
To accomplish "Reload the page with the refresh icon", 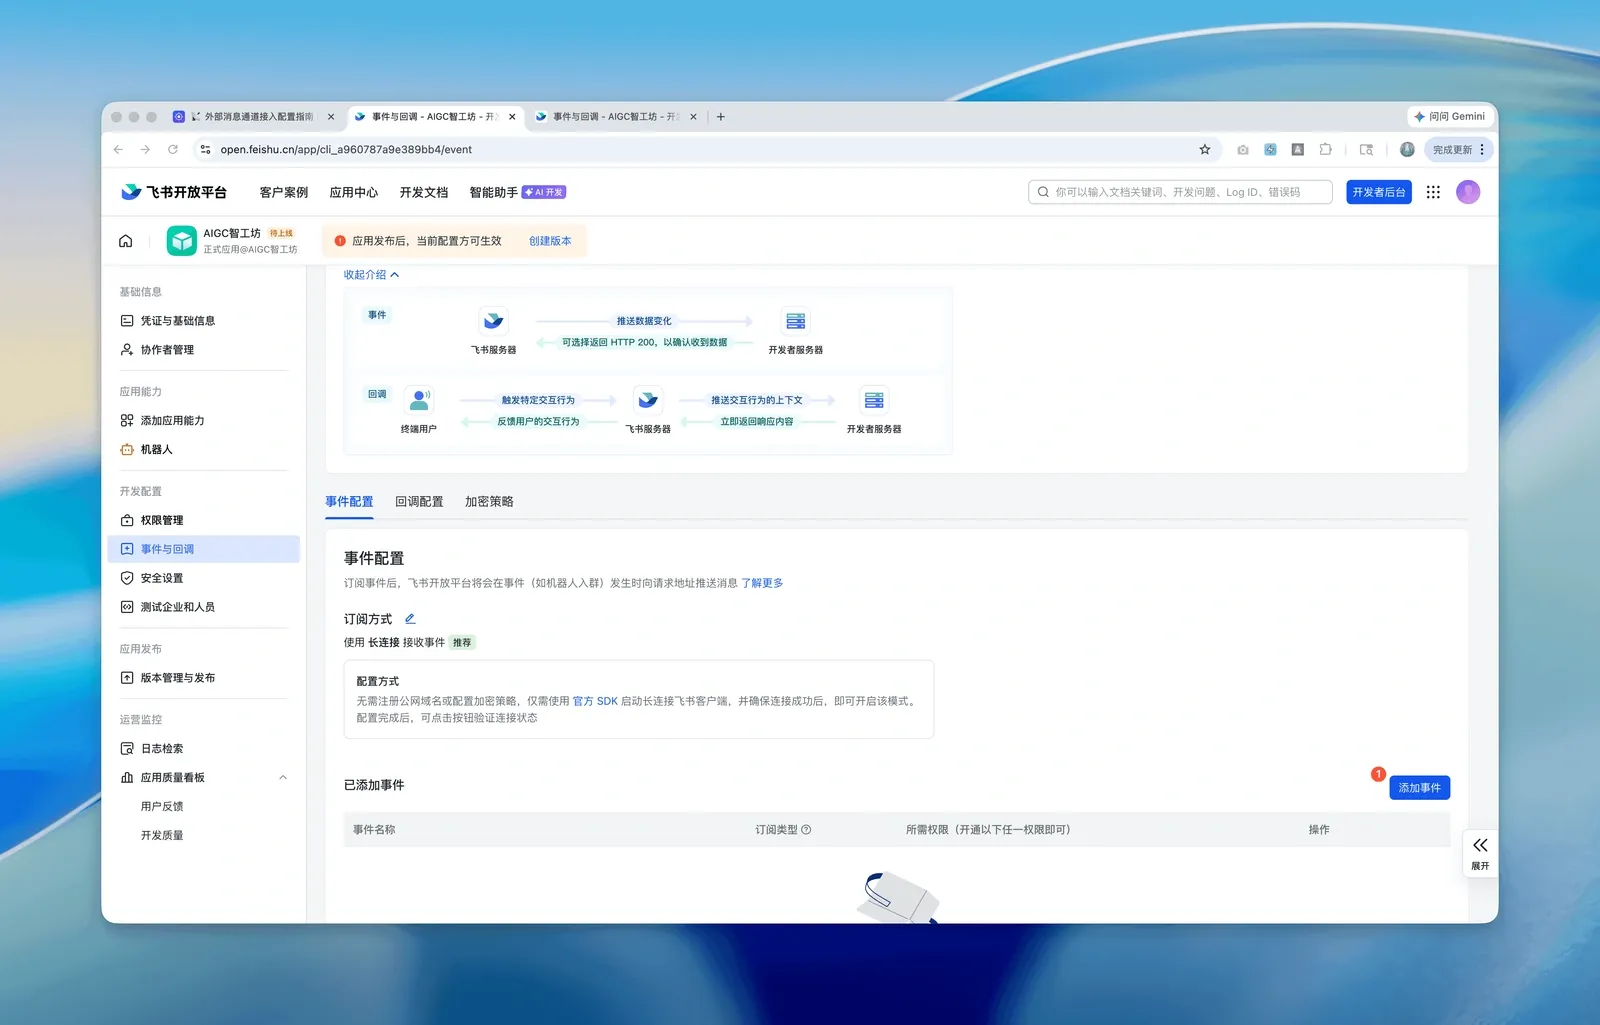I will pos(173,150).
